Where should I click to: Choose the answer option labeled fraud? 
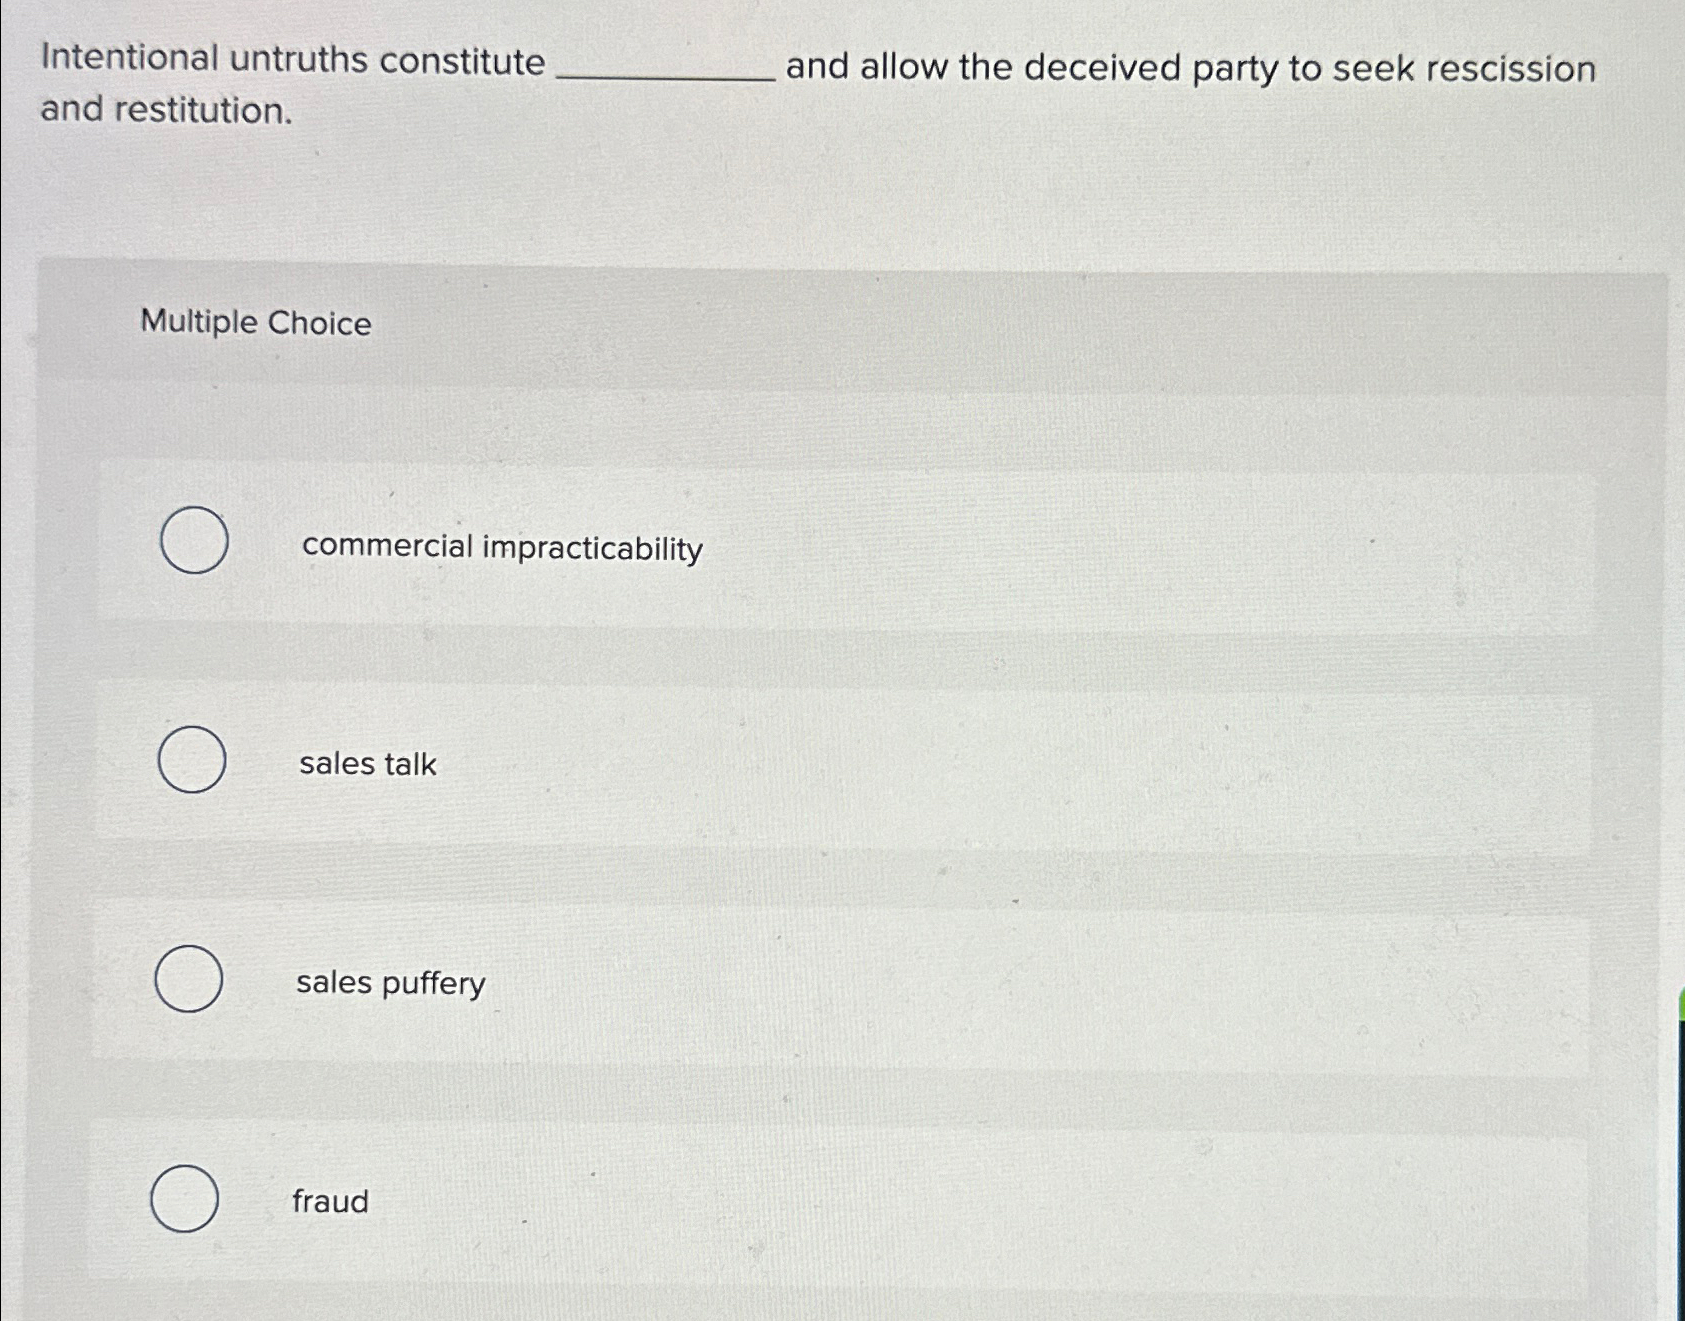329,1201
